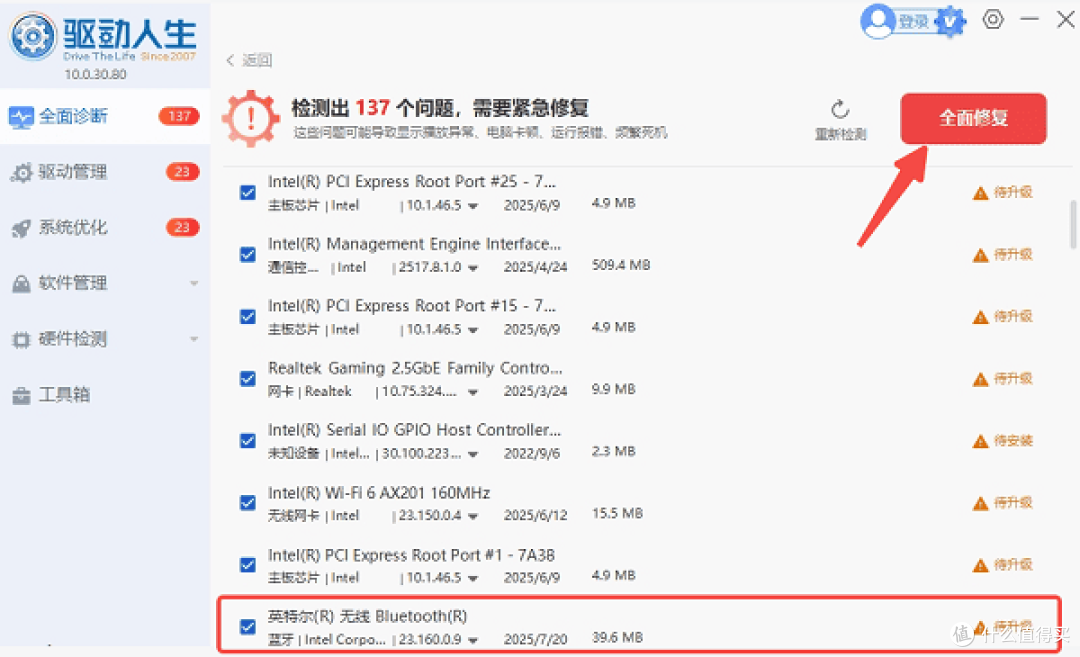Viewport: 1080px width, 657px height.
Task: Open the 驱动管理 driver management tab
Action: pyautogui.click(x=105, y=171)
